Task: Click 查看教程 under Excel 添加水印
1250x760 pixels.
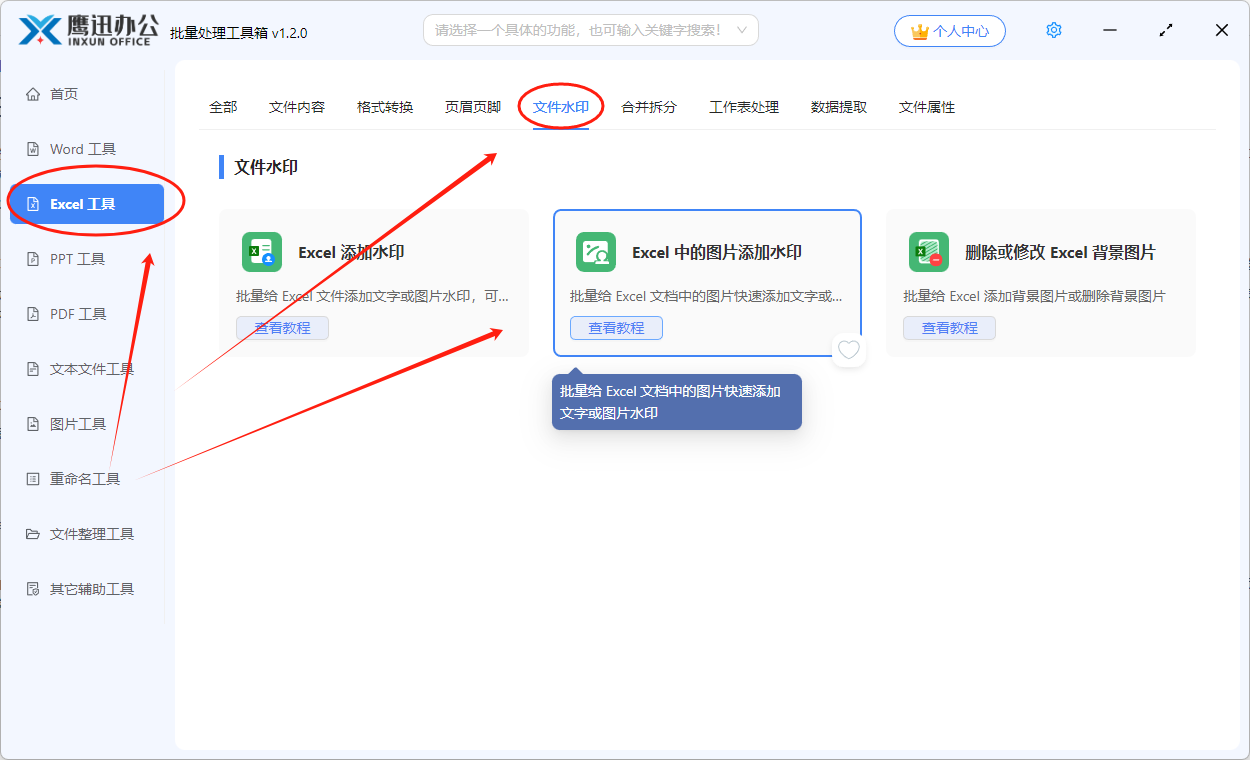Action: click(282, 328)
